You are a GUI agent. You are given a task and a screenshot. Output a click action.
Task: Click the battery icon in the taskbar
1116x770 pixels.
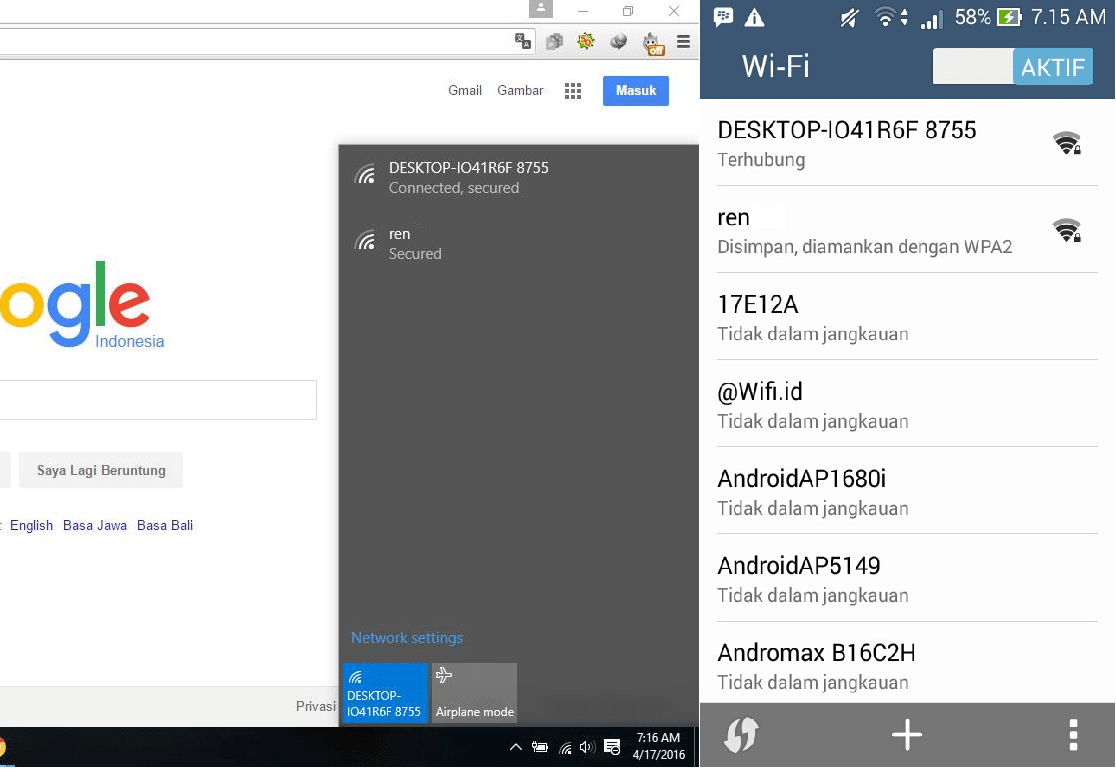point(540,747)
